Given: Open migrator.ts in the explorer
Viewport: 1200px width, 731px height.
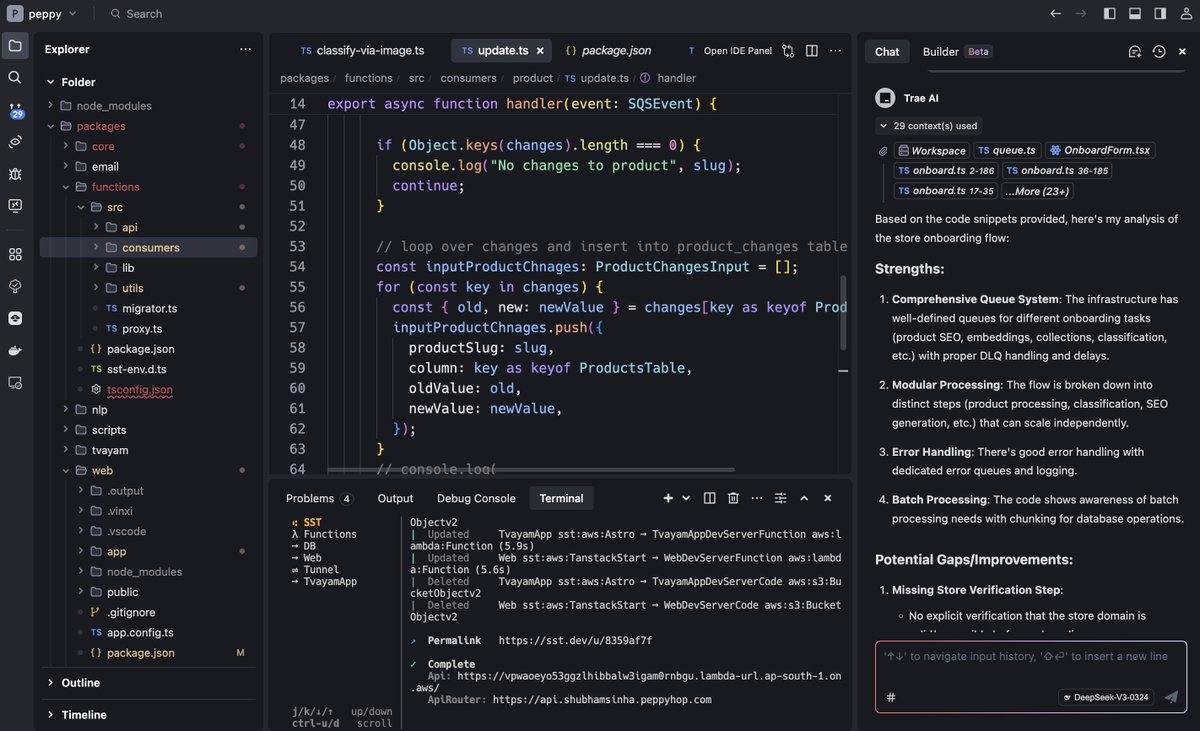Looking at the screenshot, I should (x=148, y=308).
